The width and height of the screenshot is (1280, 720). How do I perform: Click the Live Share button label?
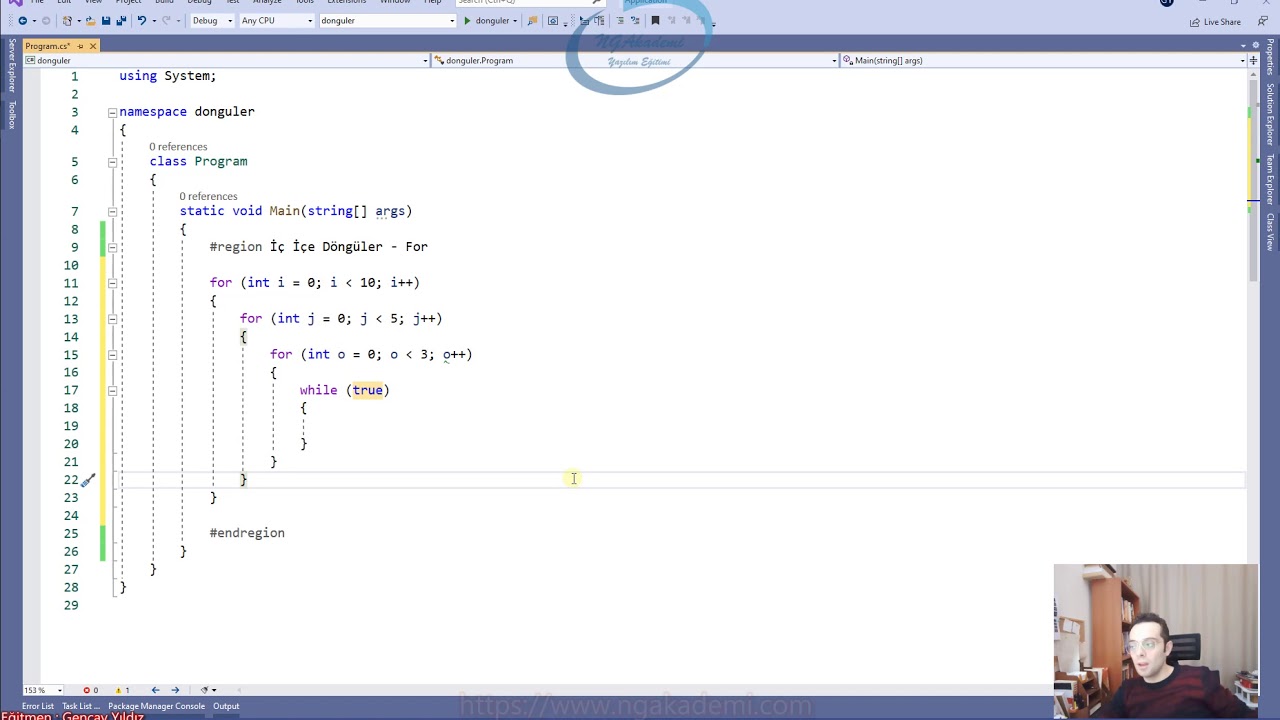click(1222, 22)
